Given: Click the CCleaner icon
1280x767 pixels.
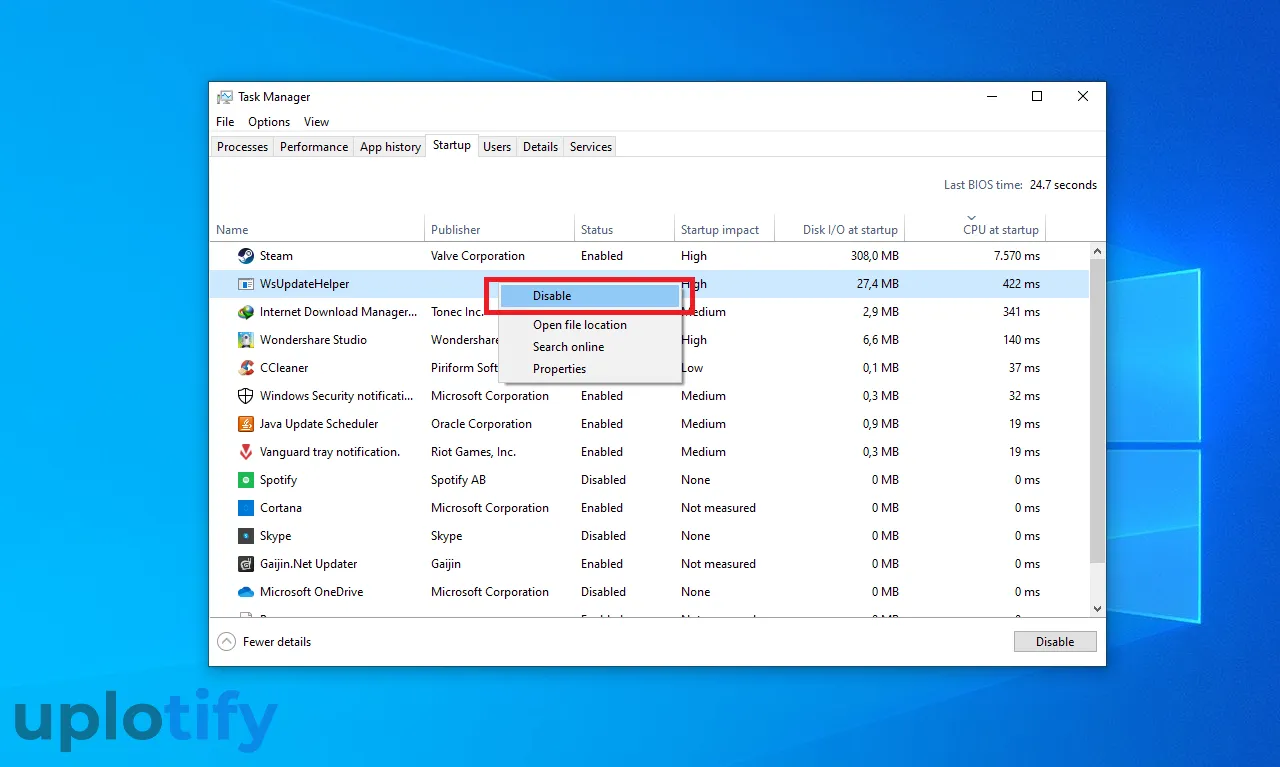Looking at the screenshot, I should 246,368.
